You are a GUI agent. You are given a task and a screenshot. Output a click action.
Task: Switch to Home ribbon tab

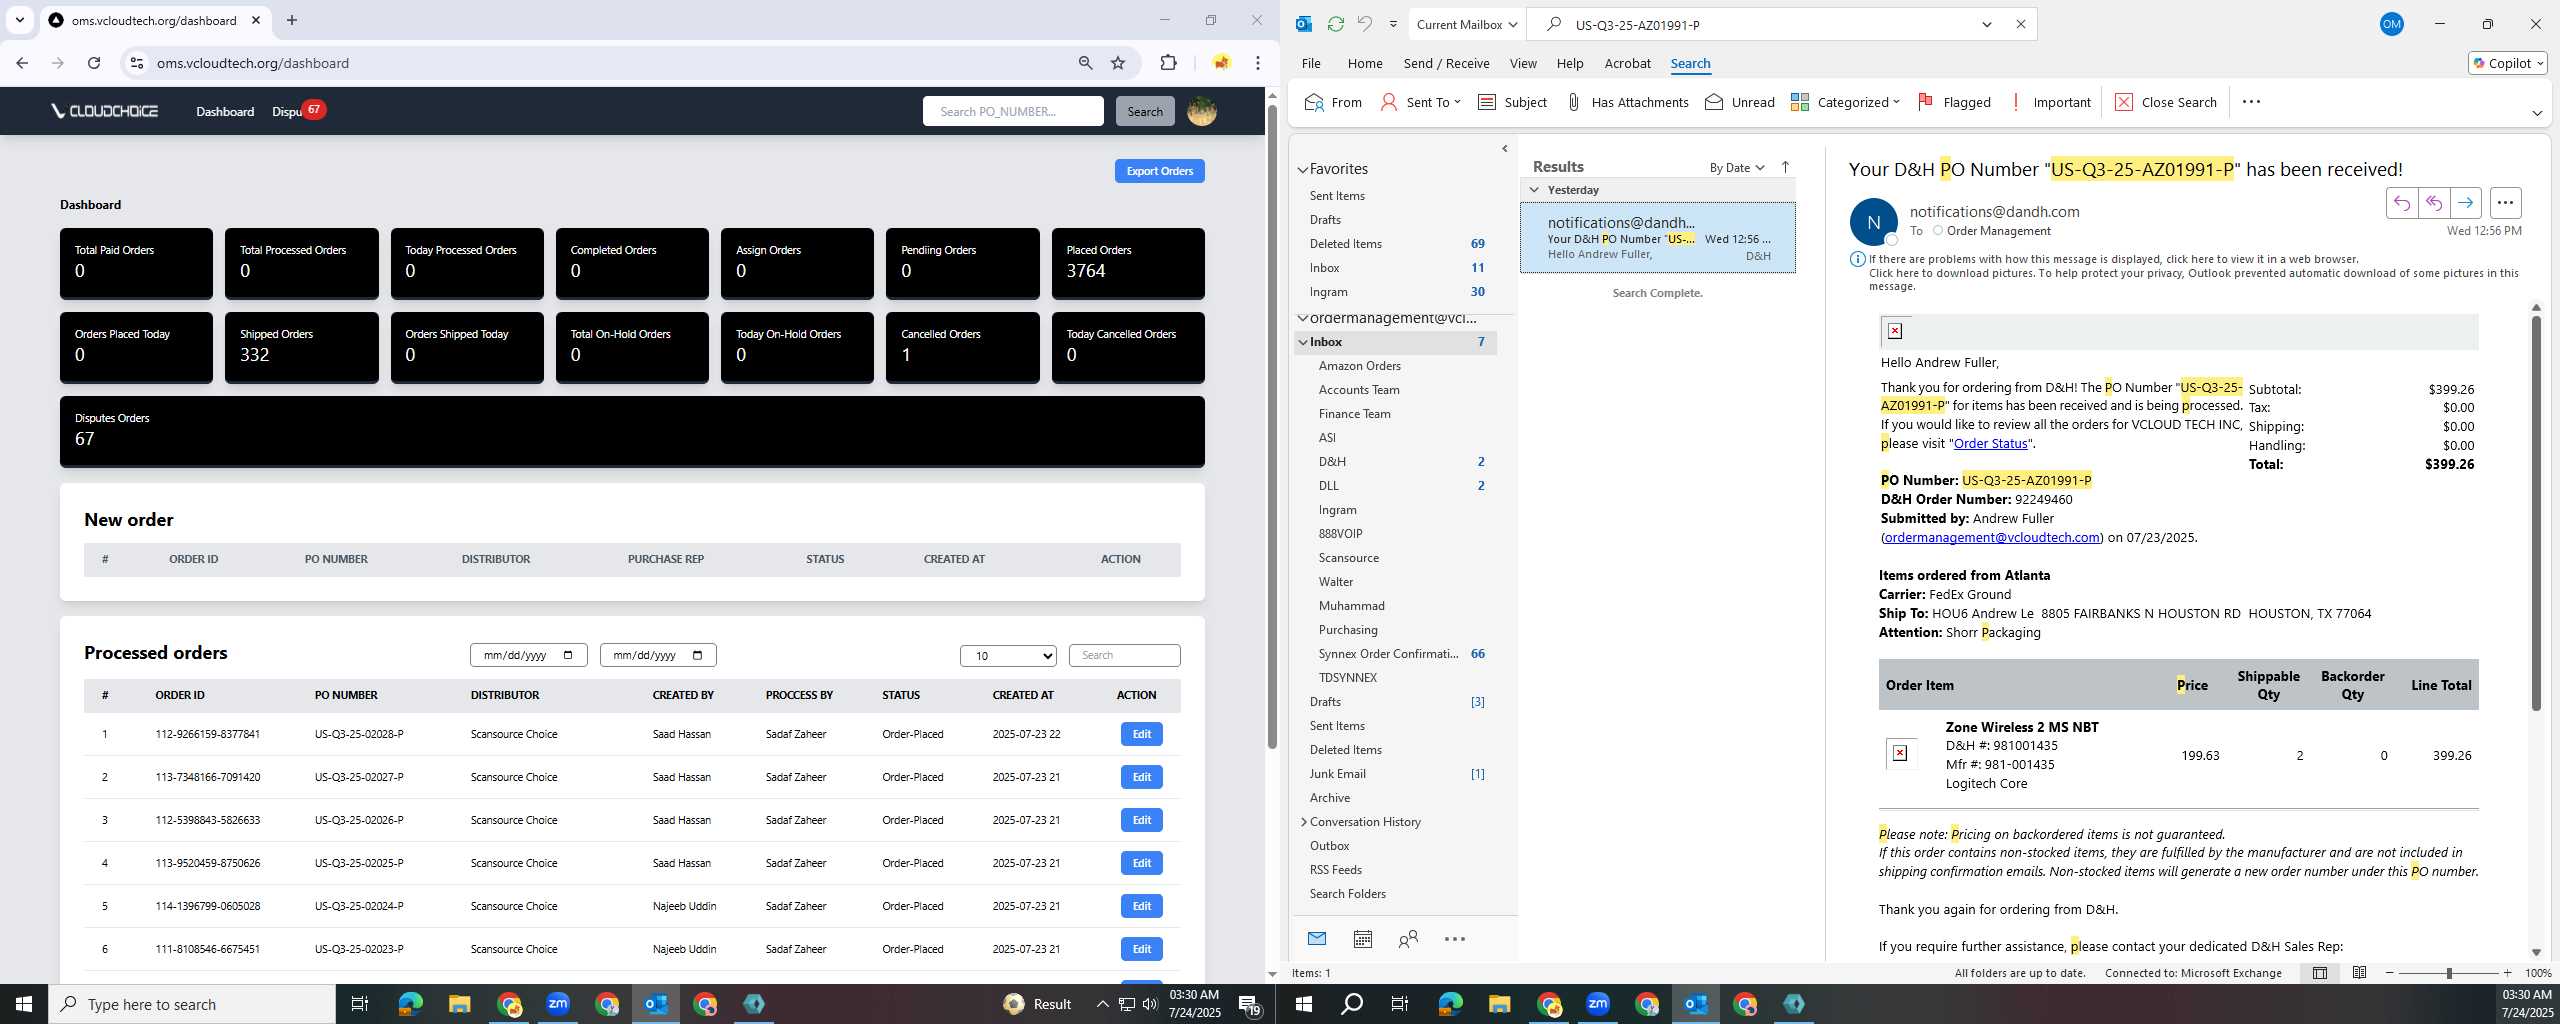tap(1365, 63)
